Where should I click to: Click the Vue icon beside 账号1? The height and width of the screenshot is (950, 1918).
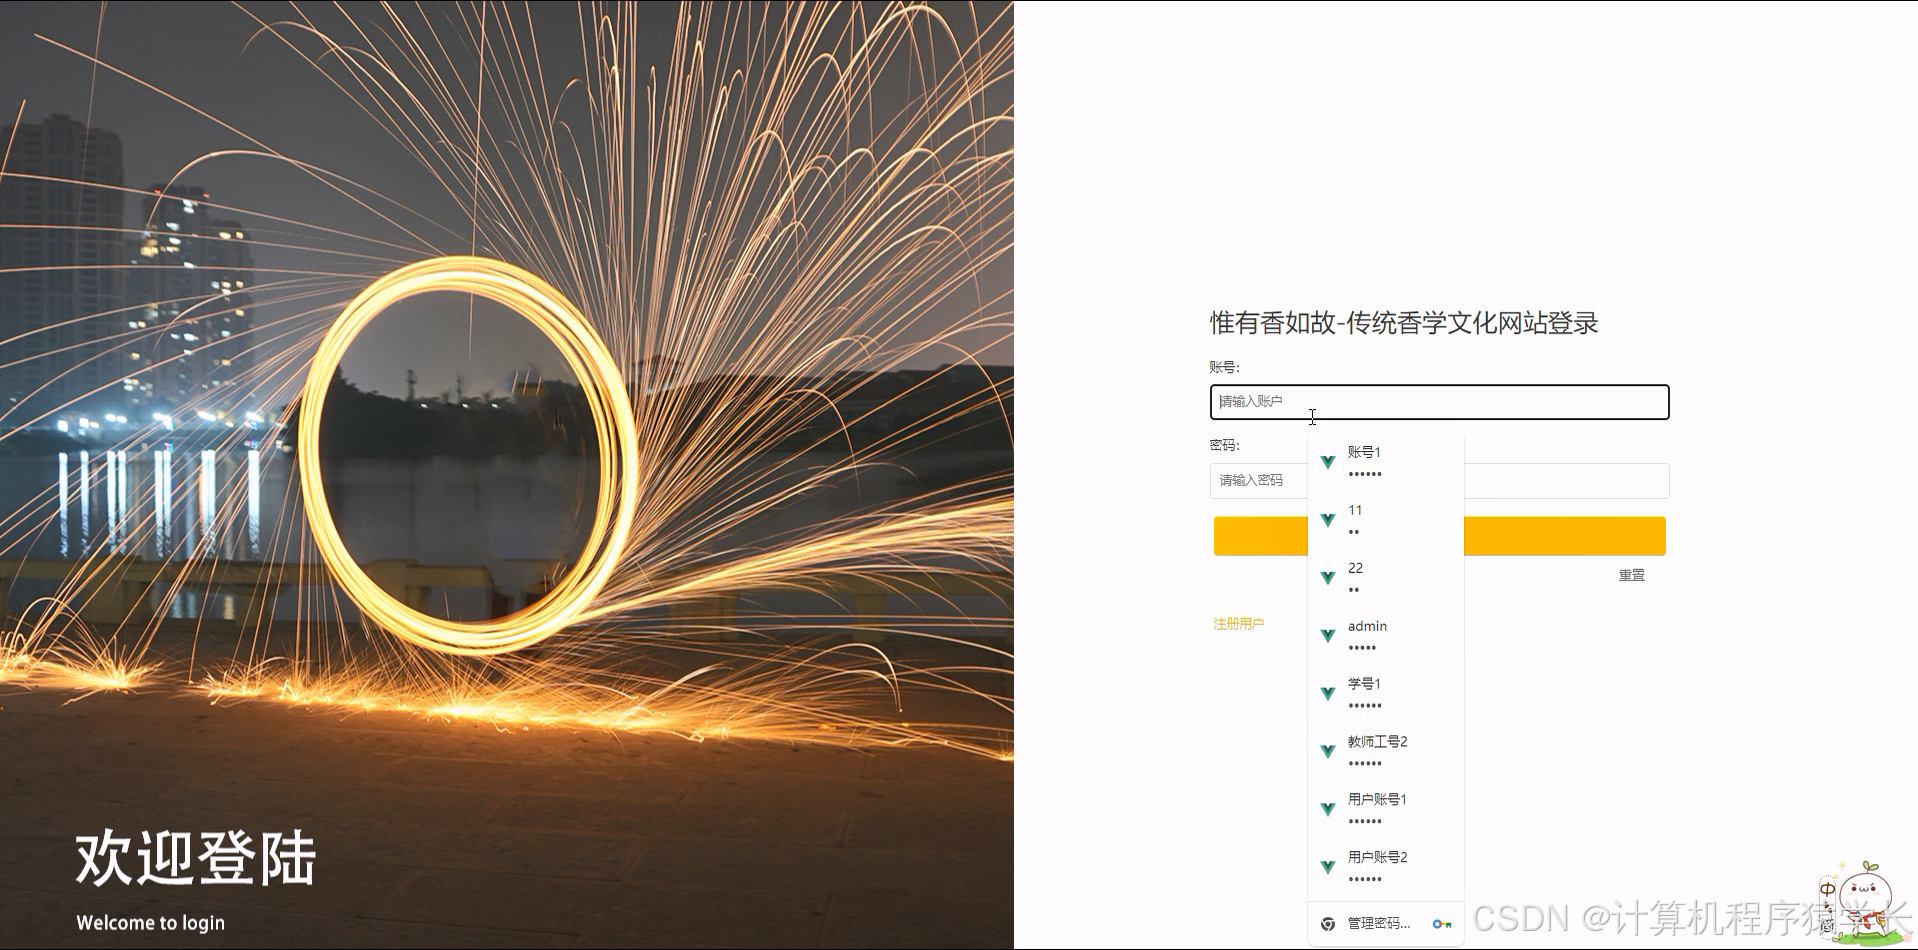pos(1328,462)
